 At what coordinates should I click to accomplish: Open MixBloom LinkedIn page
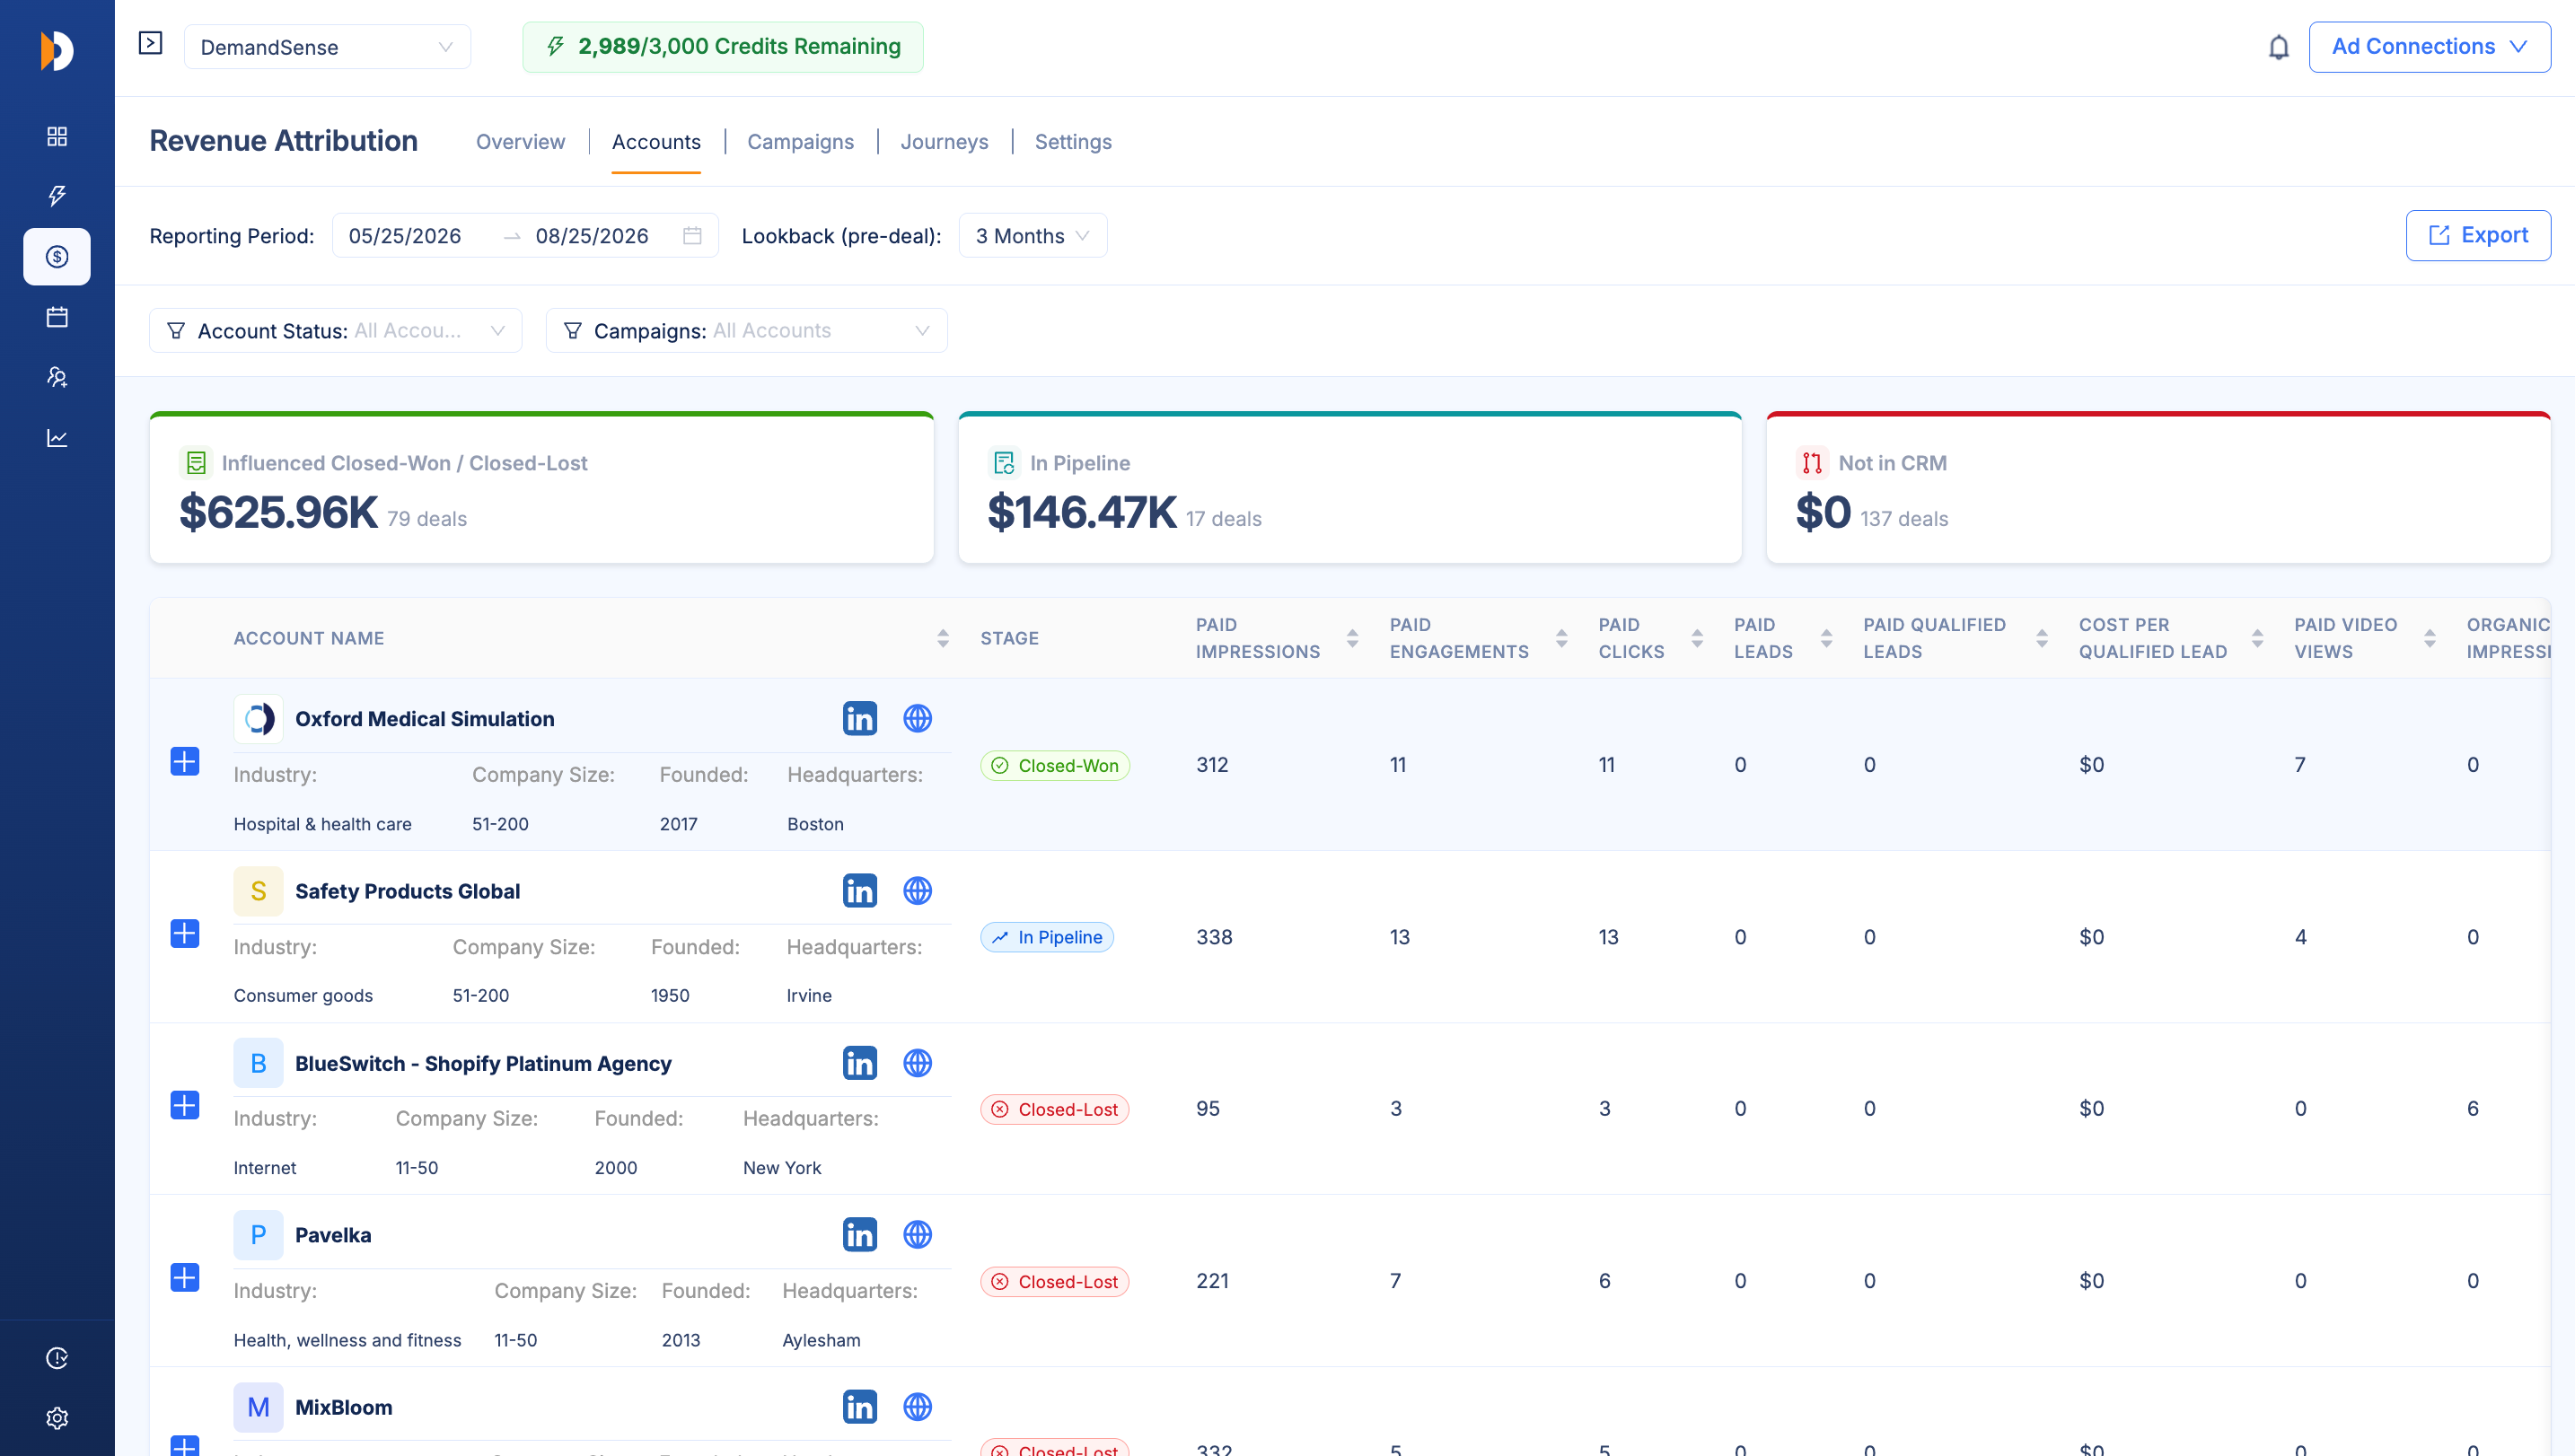(x=859, y=1407)
